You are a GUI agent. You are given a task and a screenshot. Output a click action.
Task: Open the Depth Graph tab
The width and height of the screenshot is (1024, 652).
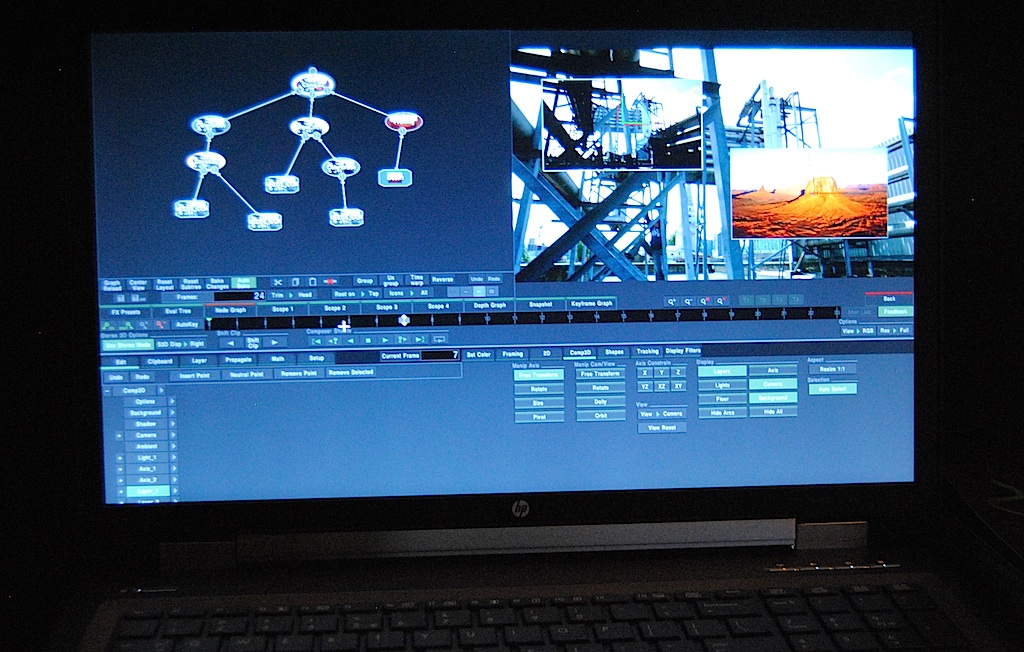pyautogui.click(x=490, y=305)
